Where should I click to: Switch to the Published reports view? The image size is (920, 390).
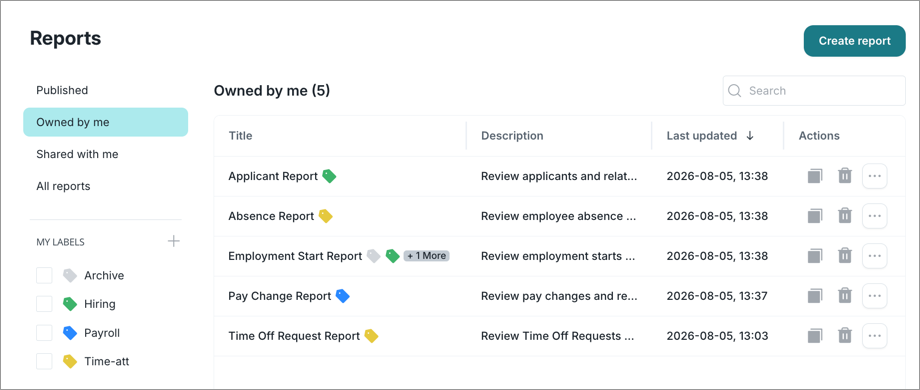click(62, 90)
